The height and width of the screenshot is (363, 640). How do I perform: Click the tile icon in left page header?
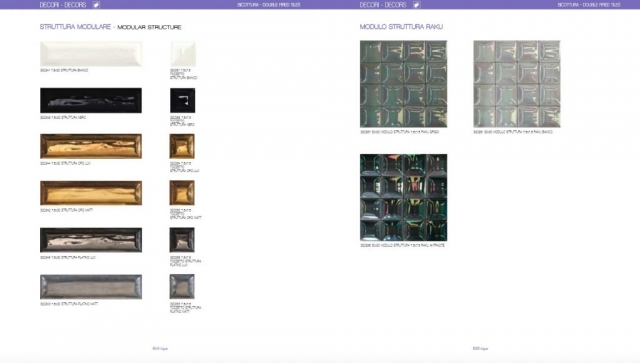coord(96,5)
